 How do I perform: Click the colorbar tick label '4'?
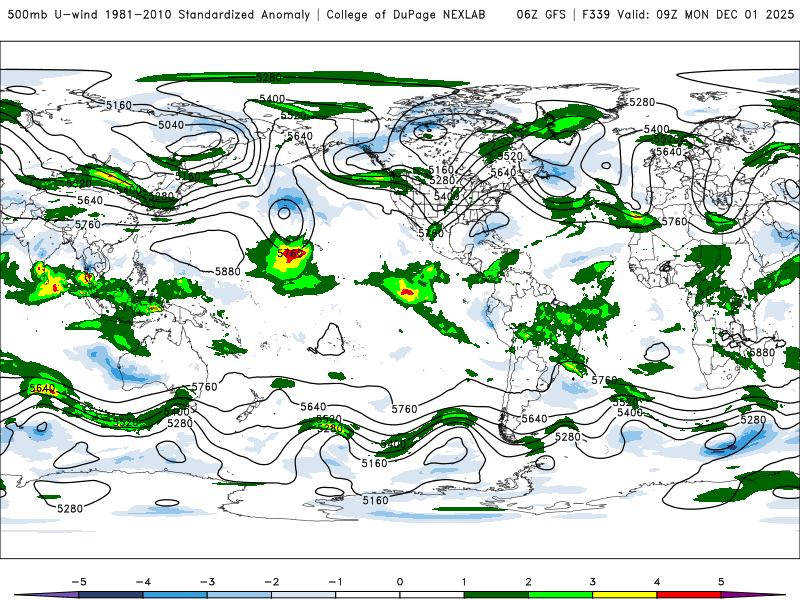[x=657, y=582]
